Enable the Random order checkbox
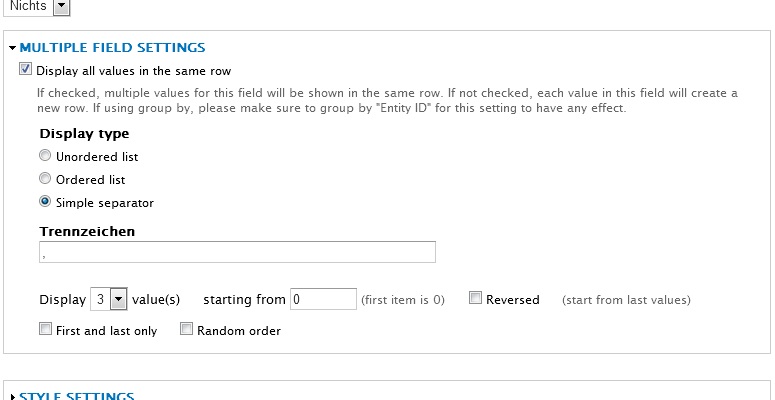 point(186,329)
